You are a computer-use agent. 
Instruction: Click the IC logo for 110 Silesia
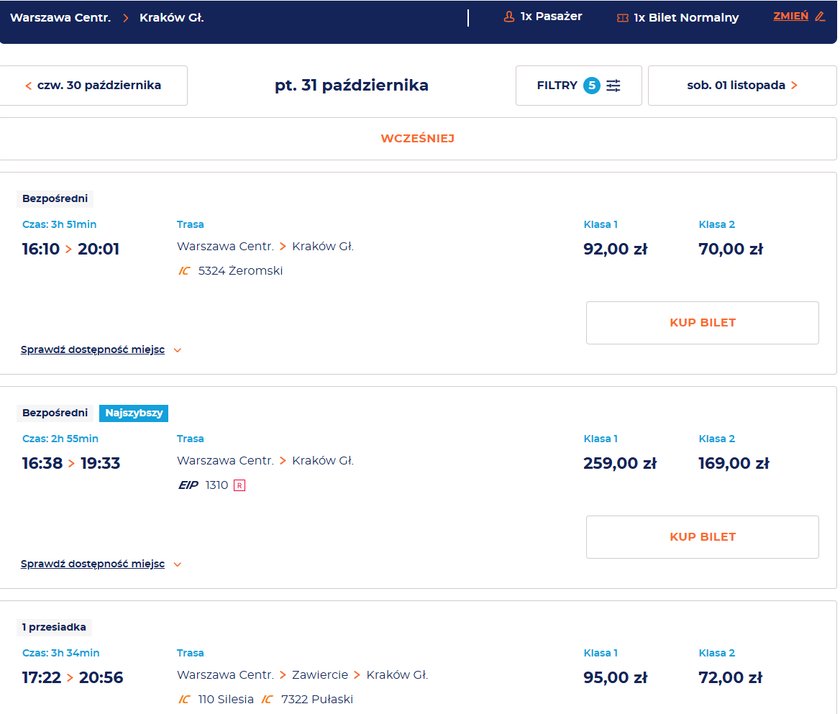(184, 699)
